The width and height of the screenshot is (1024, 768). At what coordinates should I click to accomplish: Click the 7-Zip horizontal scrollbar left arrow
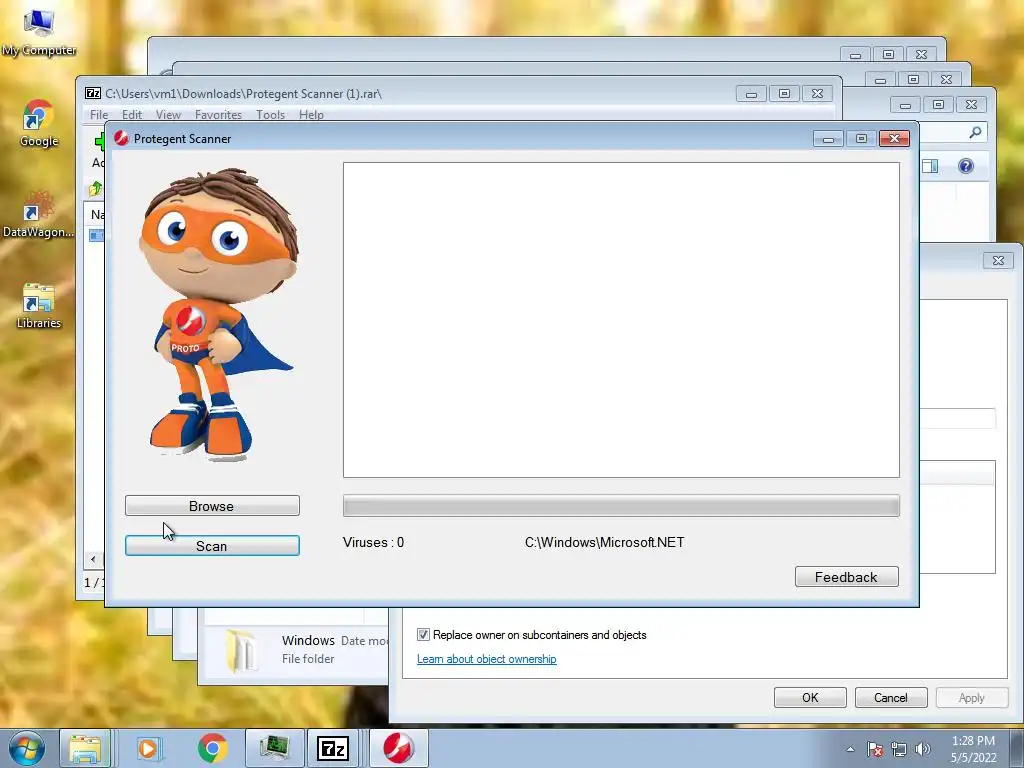(x=93, y=559)
